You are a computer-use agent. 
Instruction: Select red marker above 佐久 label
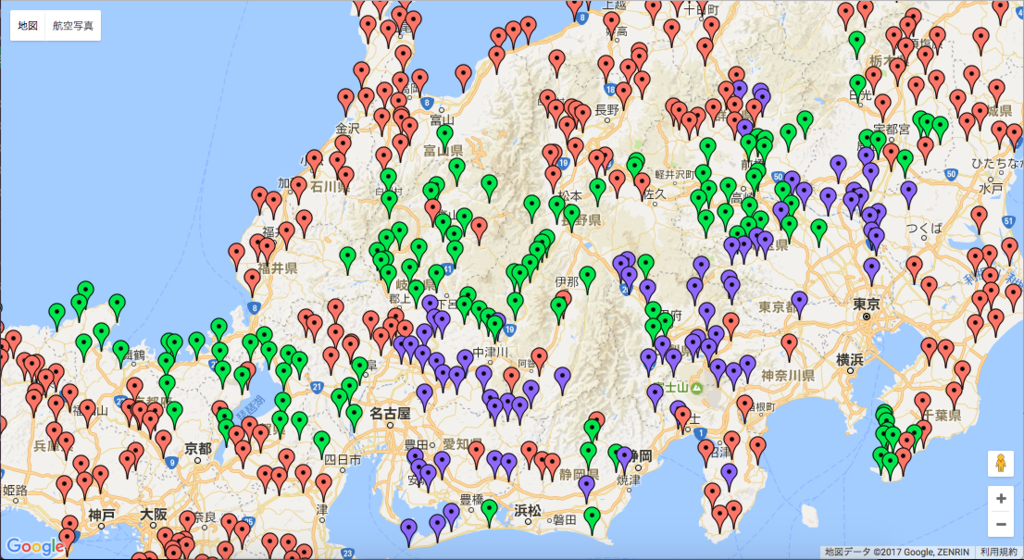(x=642, y=185)
